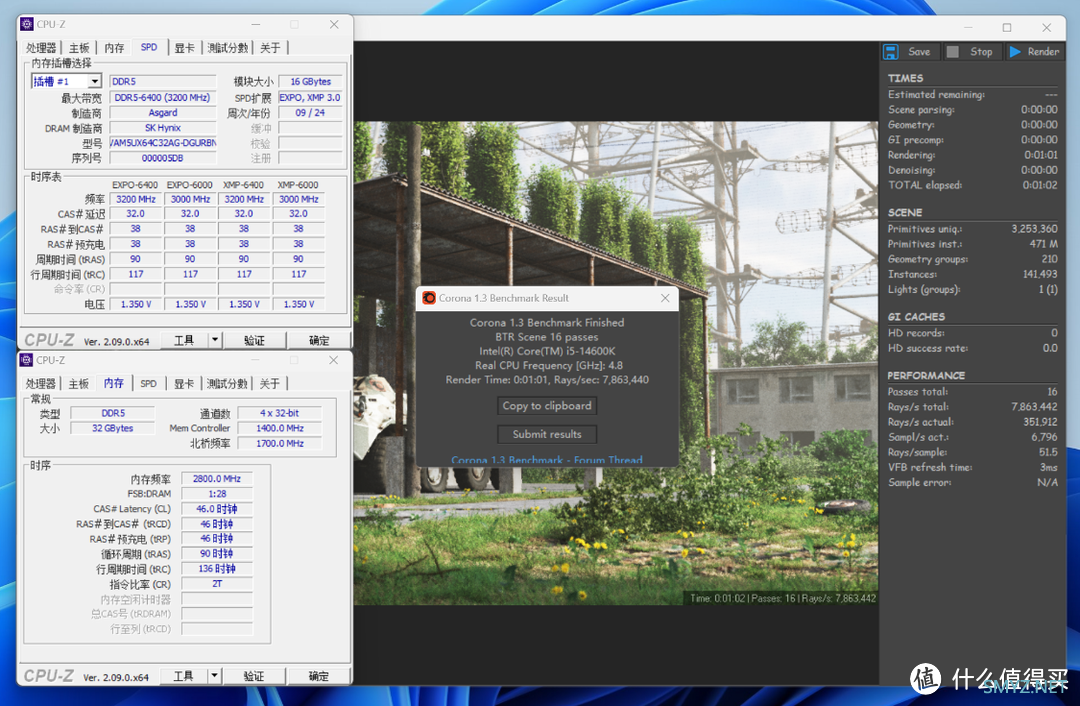Click the FSB:DRAM ratio value 1:28
This screenshot has width=1080, height=706.
(217, 494)
